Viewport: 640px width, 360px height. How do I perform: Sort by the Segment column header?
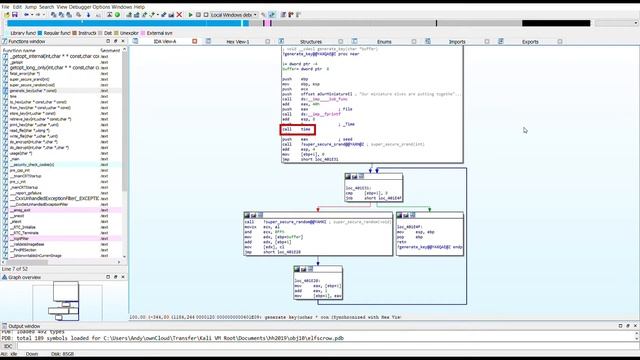click(x=110, y=50)
